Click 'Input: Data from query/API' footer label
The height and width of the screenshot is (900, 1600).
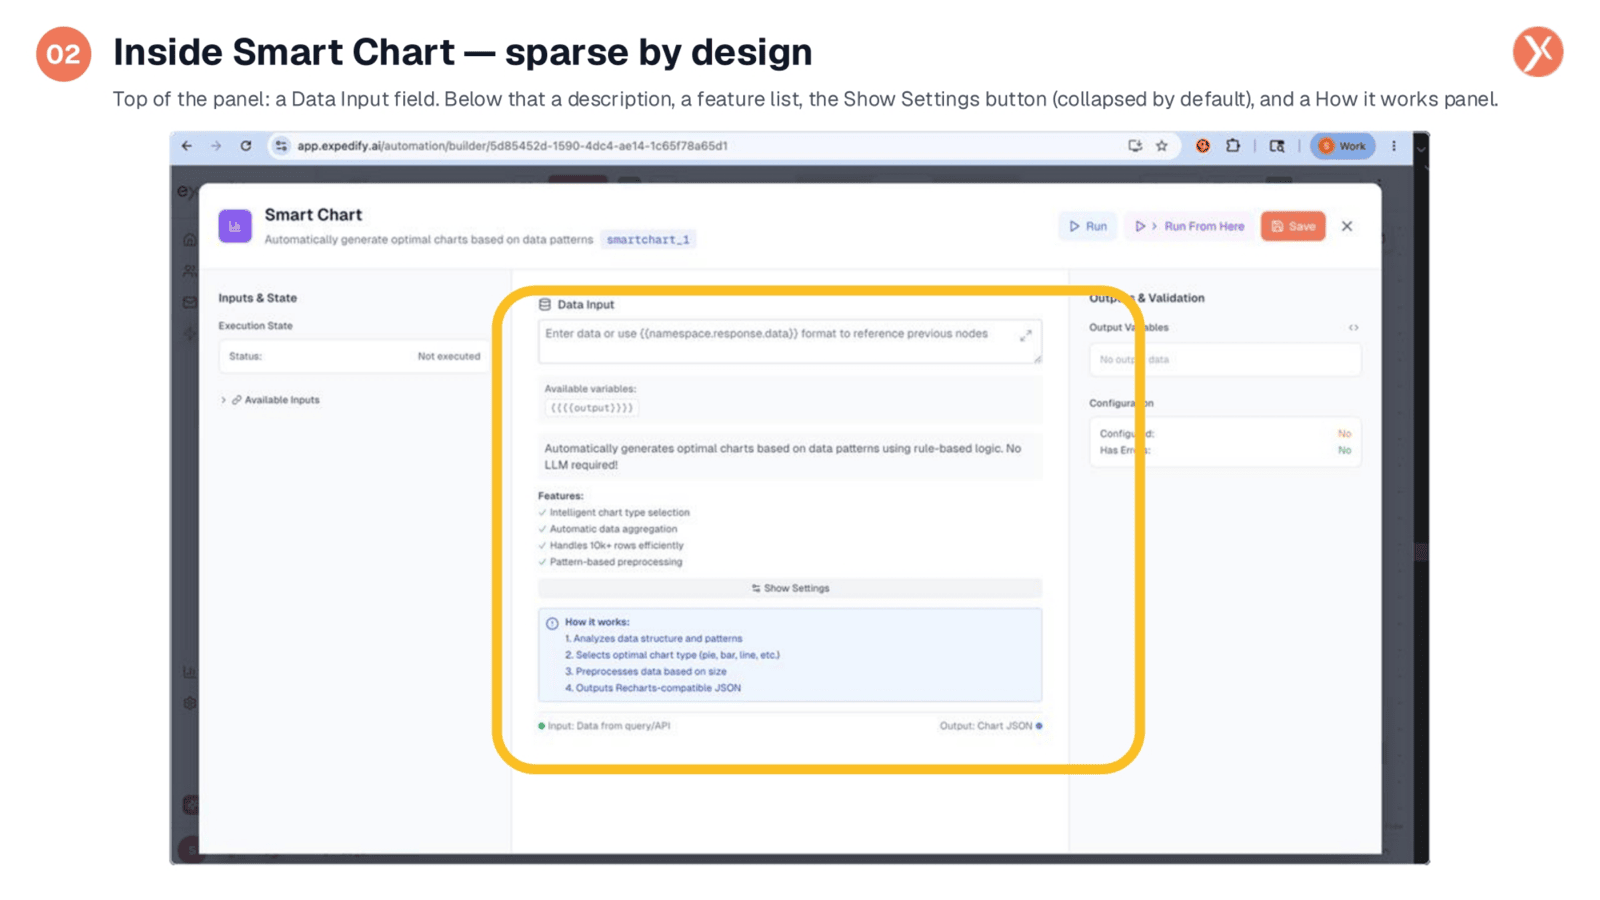(609, 726)
